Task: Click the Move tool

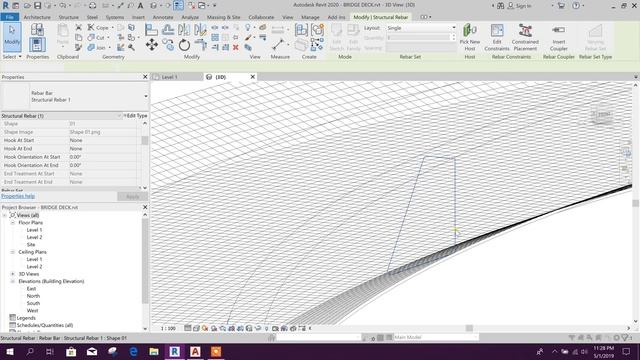Action: click(x=152, y=44)
